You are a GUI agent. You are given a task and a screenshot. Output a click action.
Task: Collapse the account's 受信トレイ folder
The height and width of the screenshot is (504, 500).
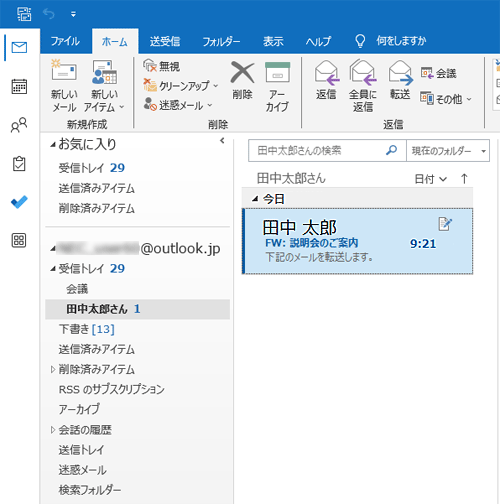[x=53, y=269]
